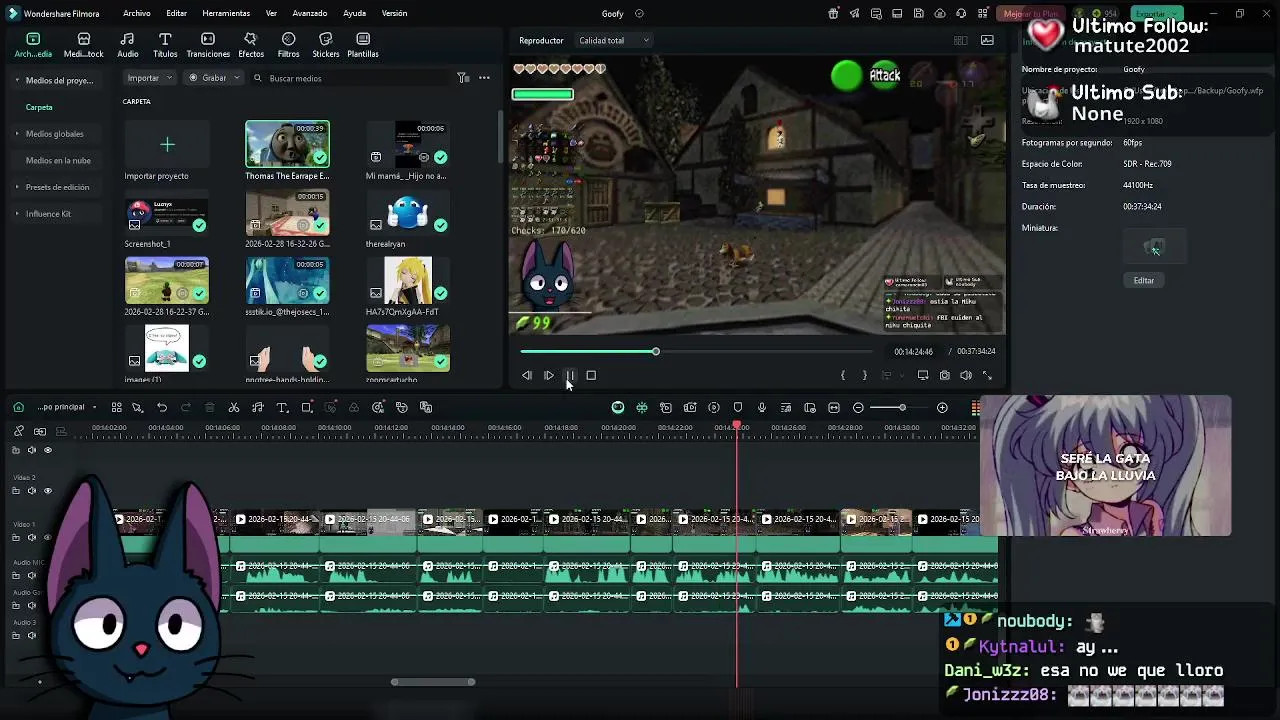
Task: Click the zoom-out minus icon on timeline
Action: tap(858, 407)
